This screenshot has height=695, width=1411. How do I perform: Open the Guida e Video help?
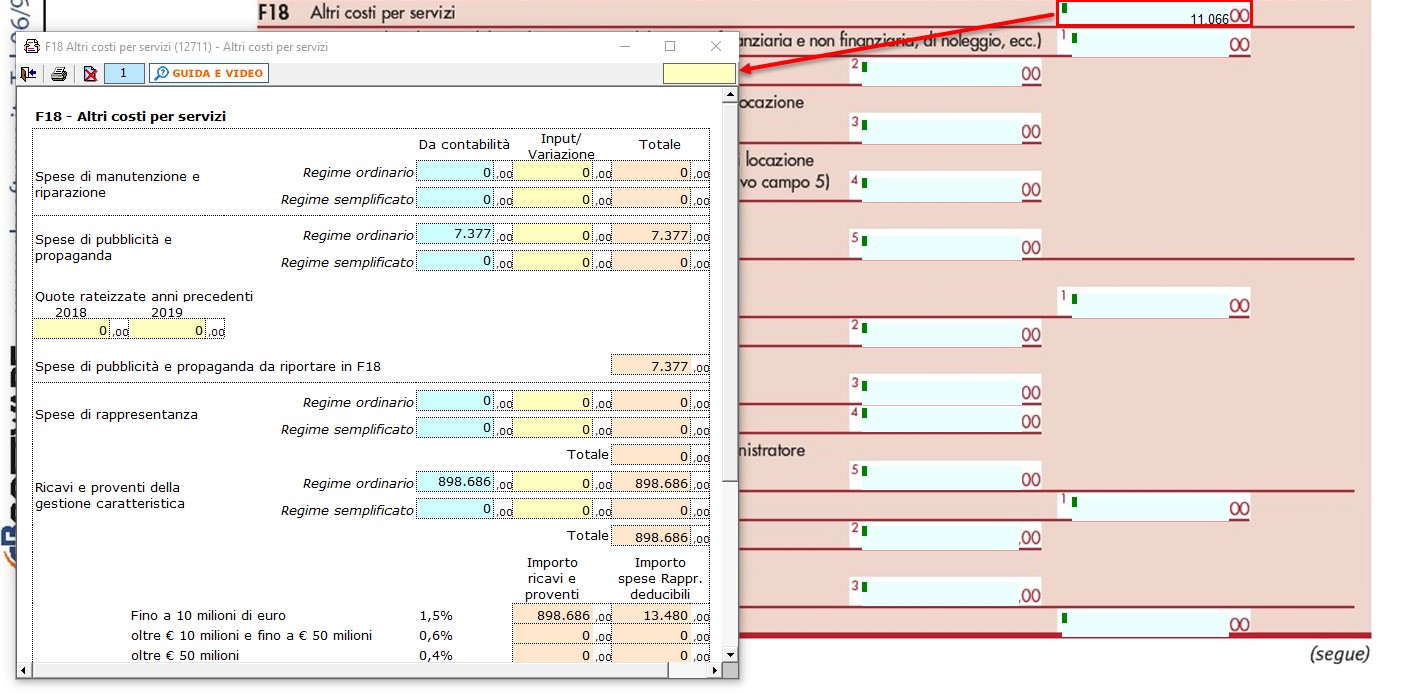(x=209, y=73)
